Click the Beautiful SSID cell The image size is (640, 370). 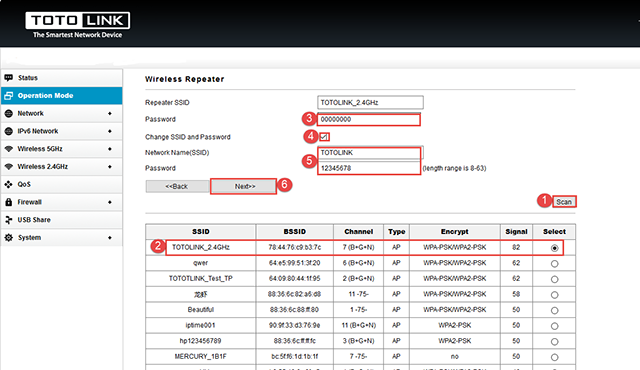[201, 310]
